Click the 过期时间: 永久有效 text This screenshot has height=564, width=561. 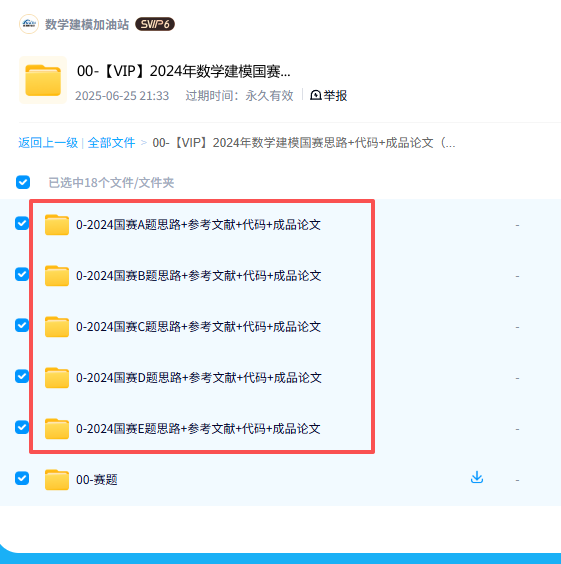click(239, 96)
